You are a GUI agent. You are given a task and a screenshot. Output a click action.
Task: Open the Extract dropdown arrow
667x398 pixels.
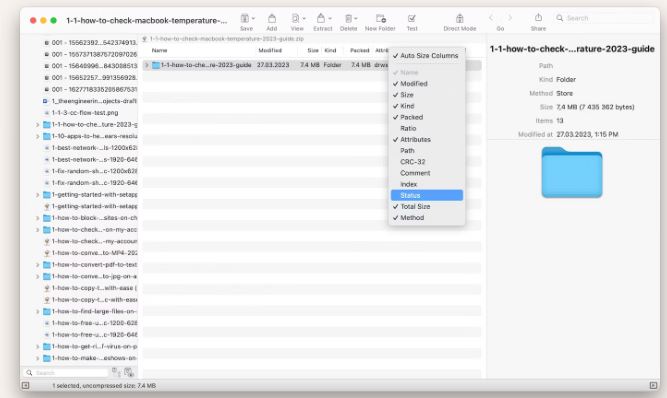click(x=330, y=19)
